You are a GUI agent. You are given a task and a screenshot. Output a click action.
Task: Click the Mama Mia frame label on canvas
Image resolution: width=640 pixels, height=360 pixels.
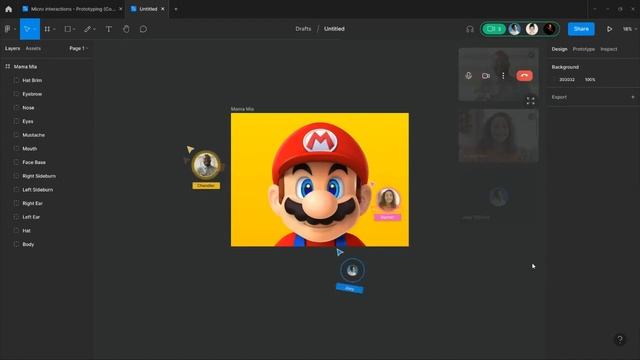click(242, 109)
